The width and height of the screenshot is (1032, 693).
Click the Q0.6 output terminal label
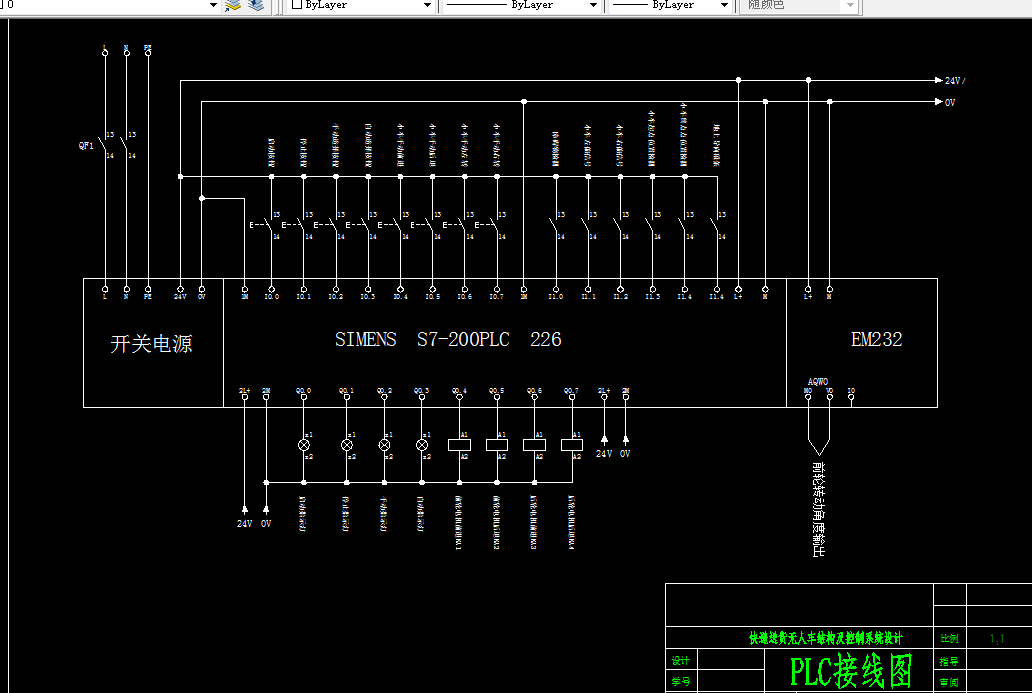tap(534, 390)
